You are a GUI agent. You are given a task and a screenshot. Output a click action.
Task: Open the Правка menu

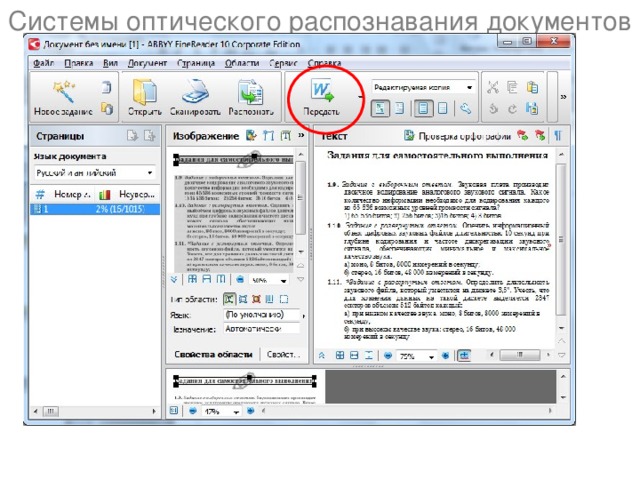(79, 63)
